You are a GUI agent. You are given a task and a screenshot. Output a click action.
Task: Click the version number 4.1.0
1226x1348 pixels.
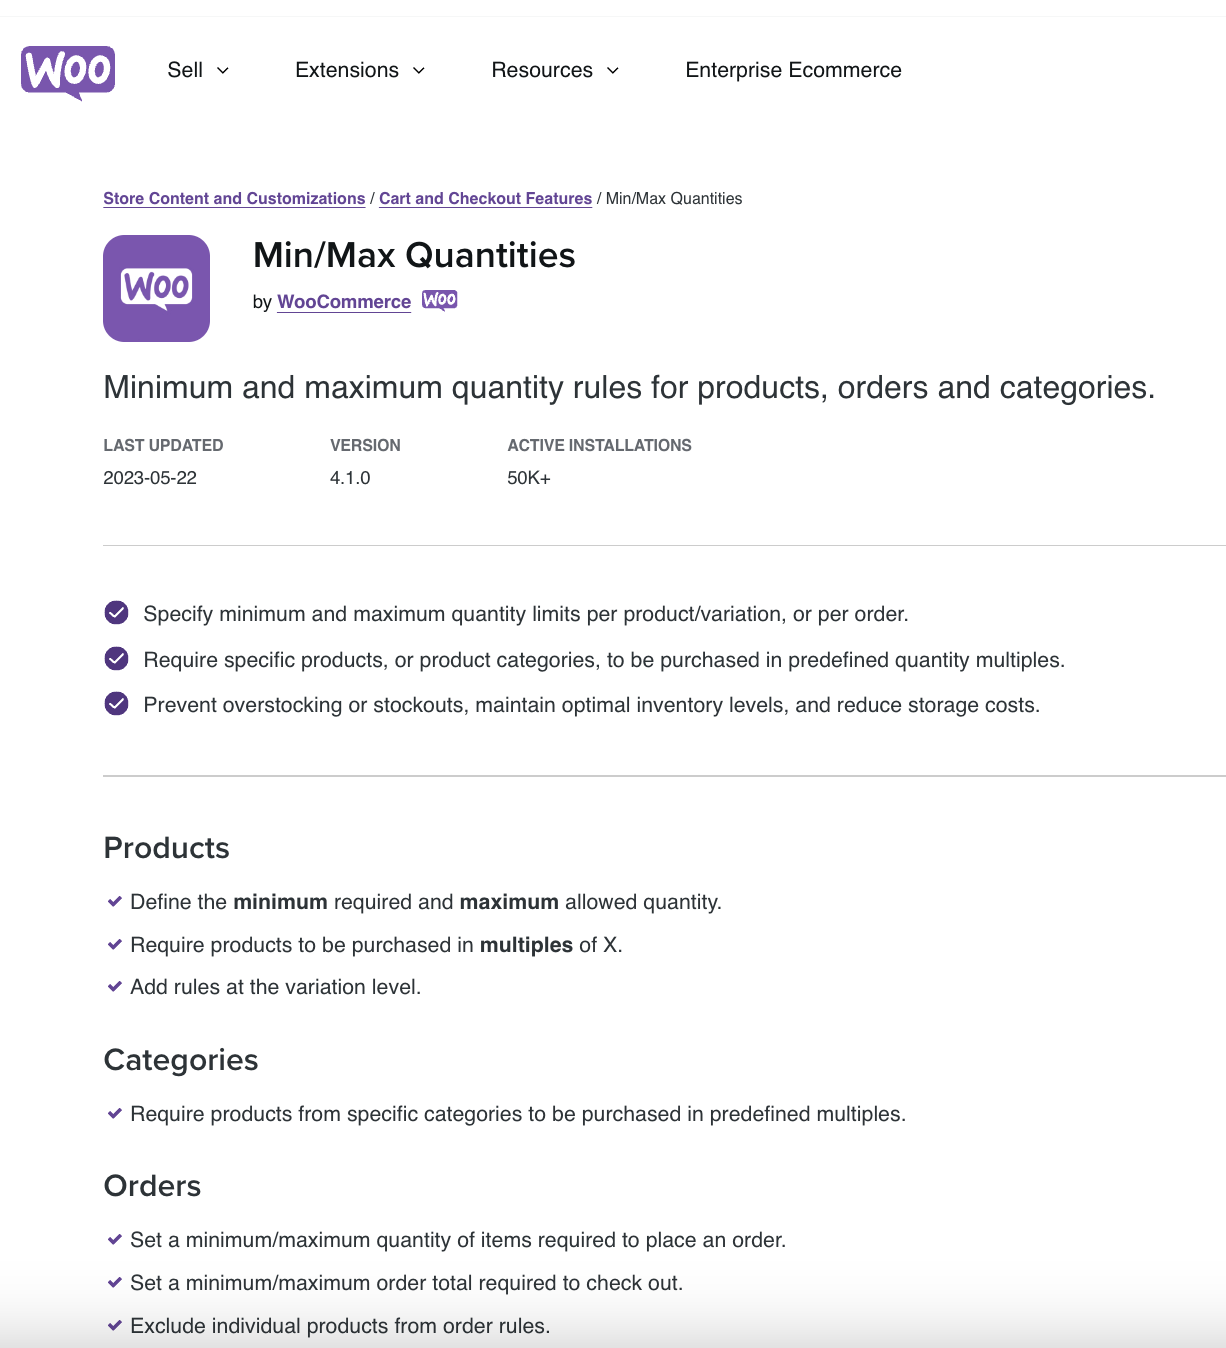coord(351,477)
